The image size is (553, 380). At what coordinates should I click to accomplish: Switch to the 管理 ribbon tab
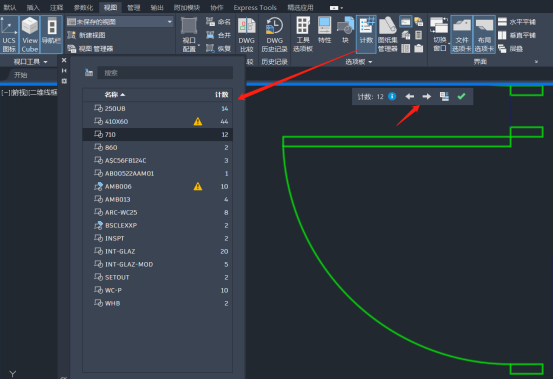pos(134,7)
